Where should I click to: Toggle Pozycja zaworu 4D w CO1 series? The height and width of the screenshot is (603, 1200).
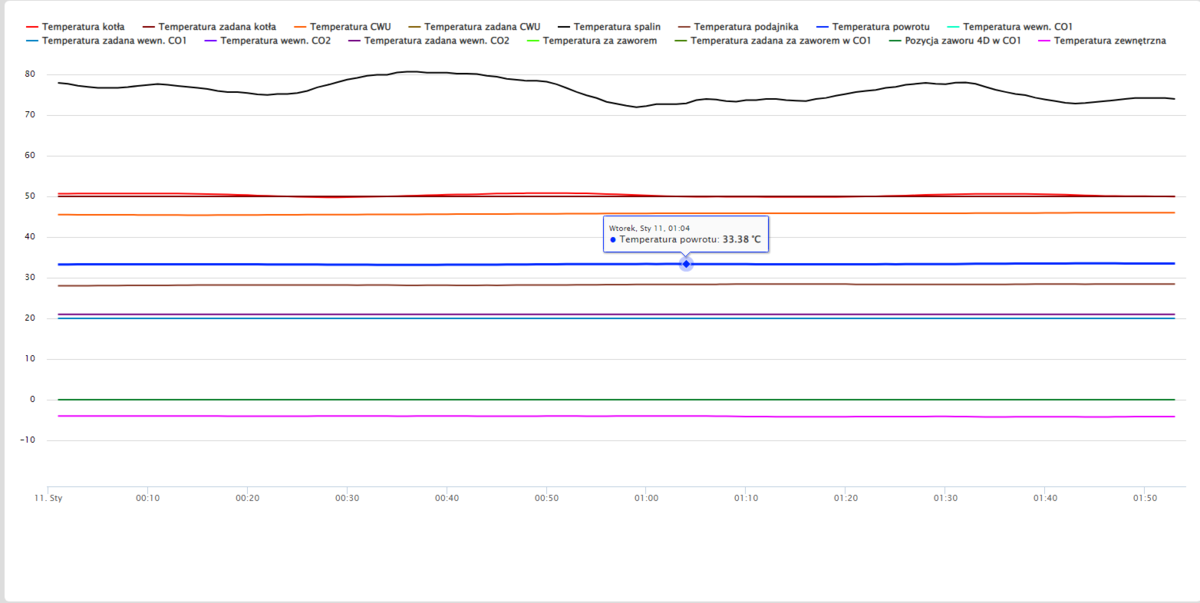point(962,41)
